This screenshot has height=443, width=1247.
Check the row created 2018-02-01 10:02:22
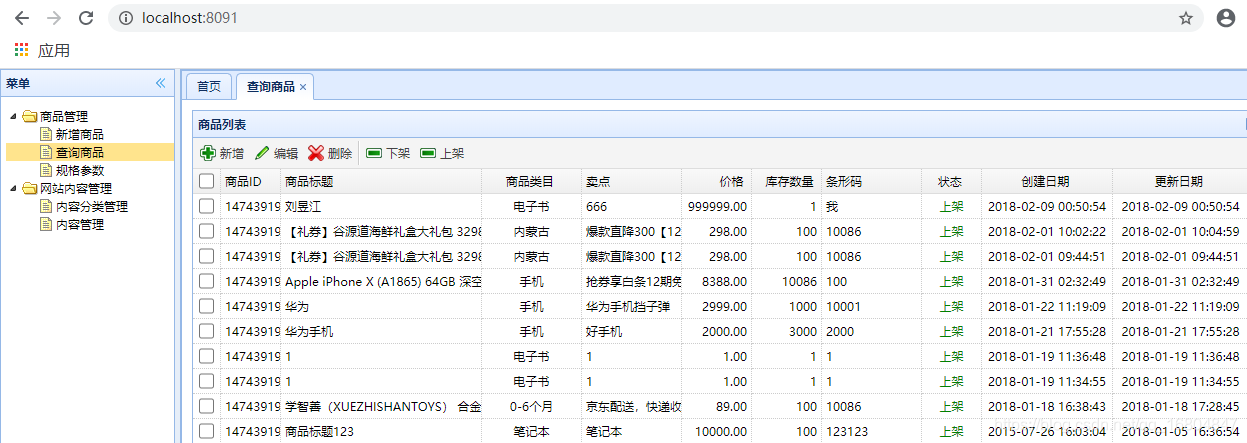206,231
